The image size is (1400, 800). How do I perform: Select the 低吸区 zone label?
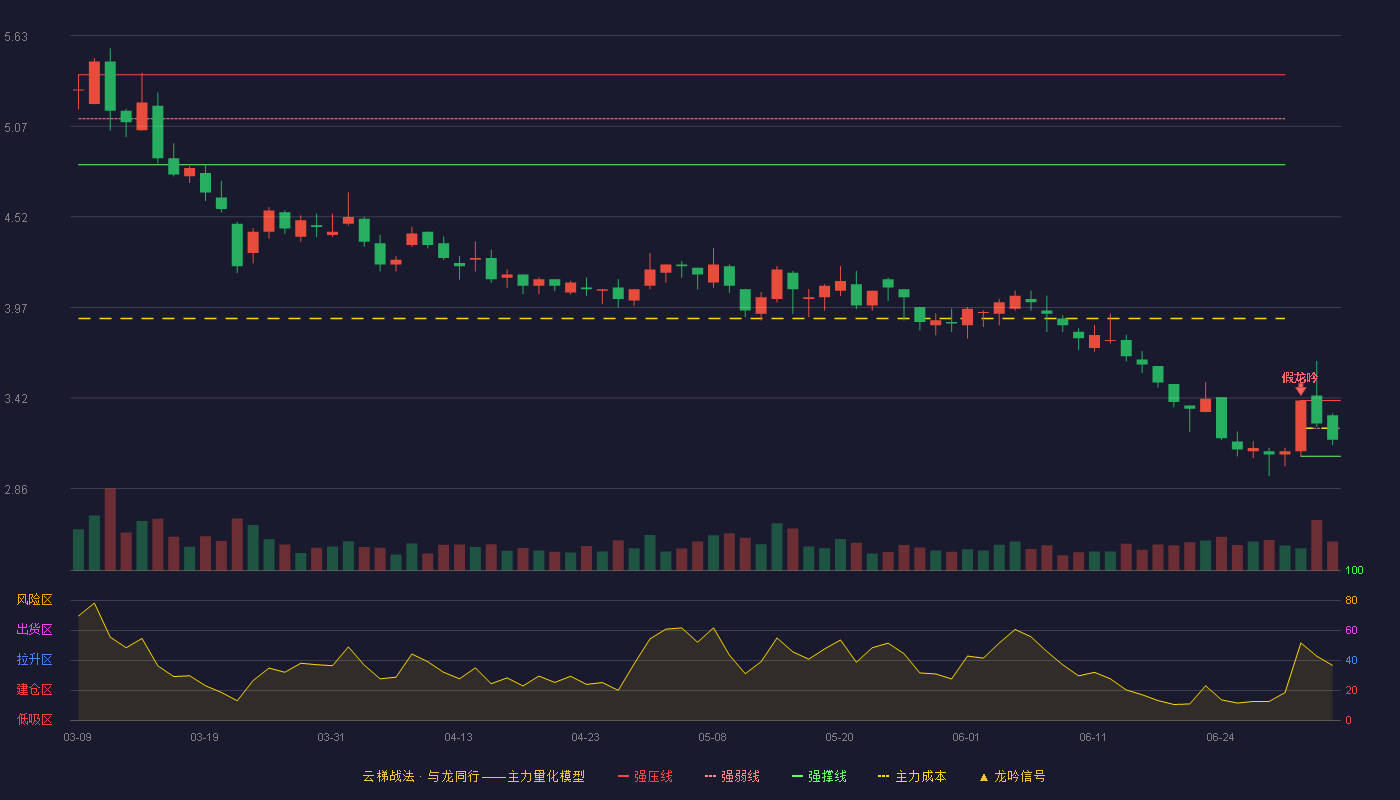[x=34, y=719]
